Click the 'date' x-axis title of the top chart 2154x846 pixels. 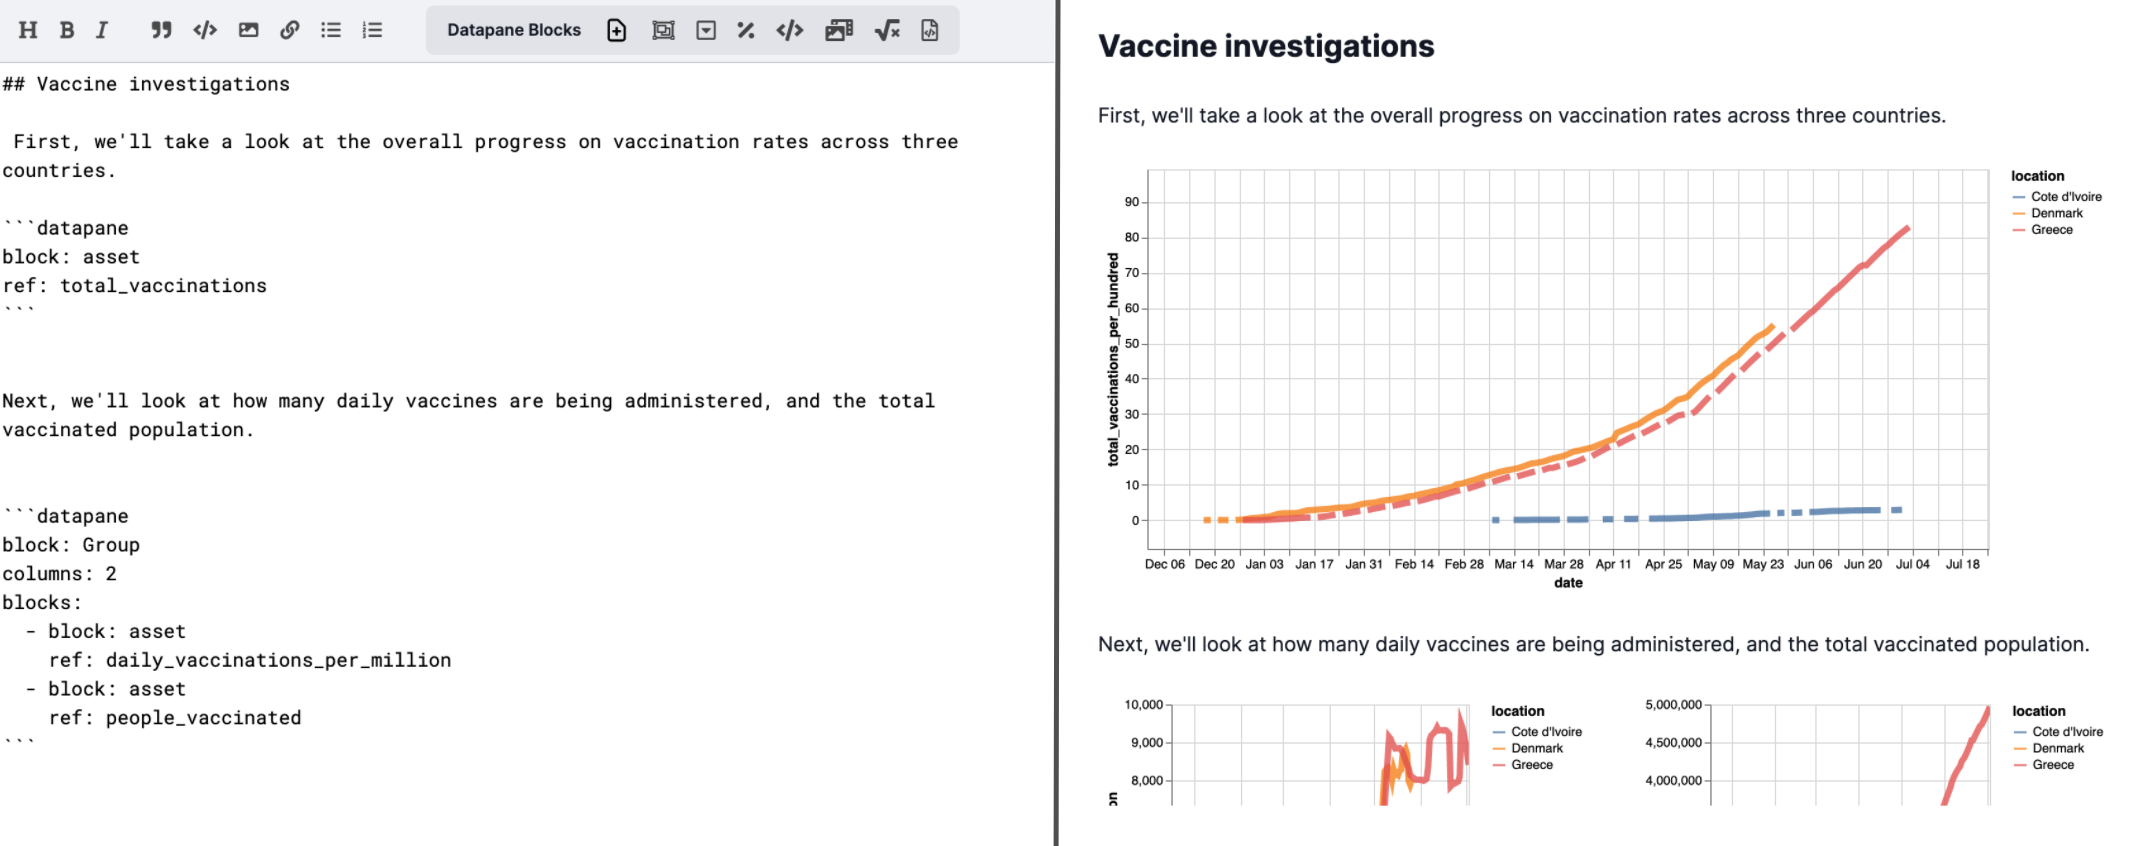click(x=1568, y=583)
